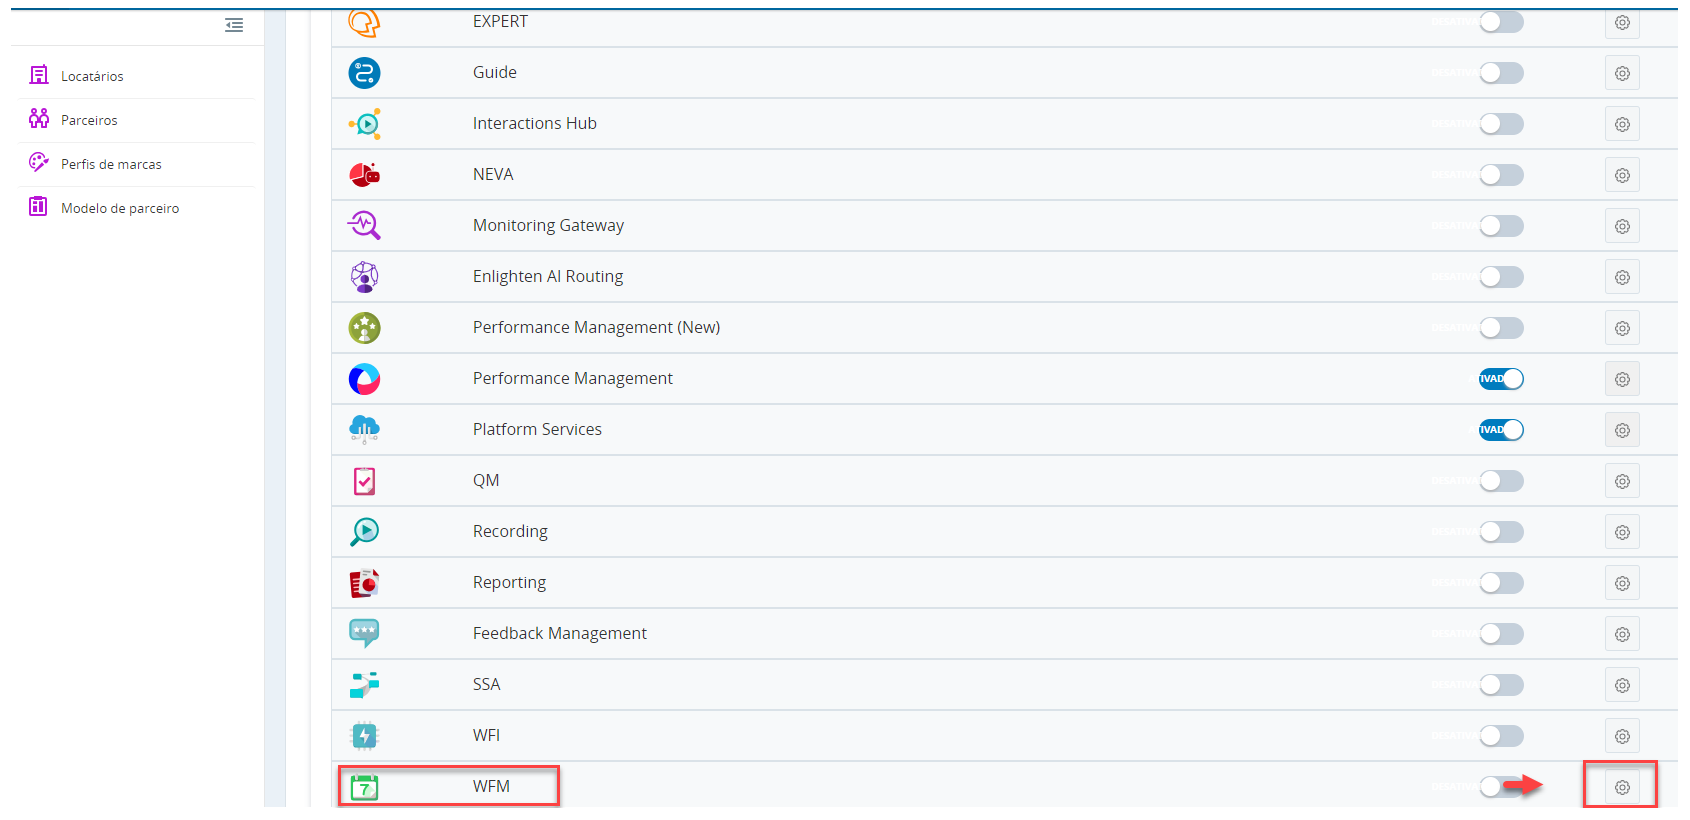Viewport: 1690px width, 820px height.
Task: Open Feedback Management settings gear
Action: coord(1622,635)
